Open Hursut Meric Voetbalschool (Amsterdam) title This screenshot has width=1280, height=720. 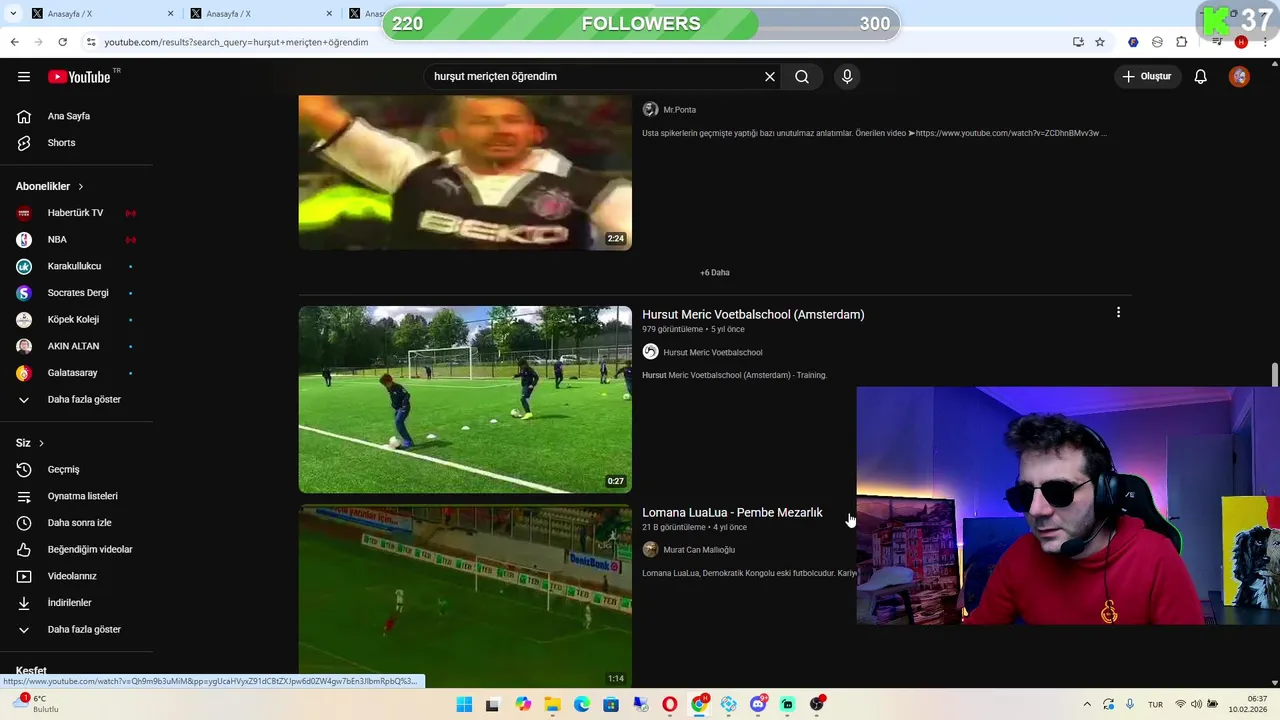click(x=753, y=314)
